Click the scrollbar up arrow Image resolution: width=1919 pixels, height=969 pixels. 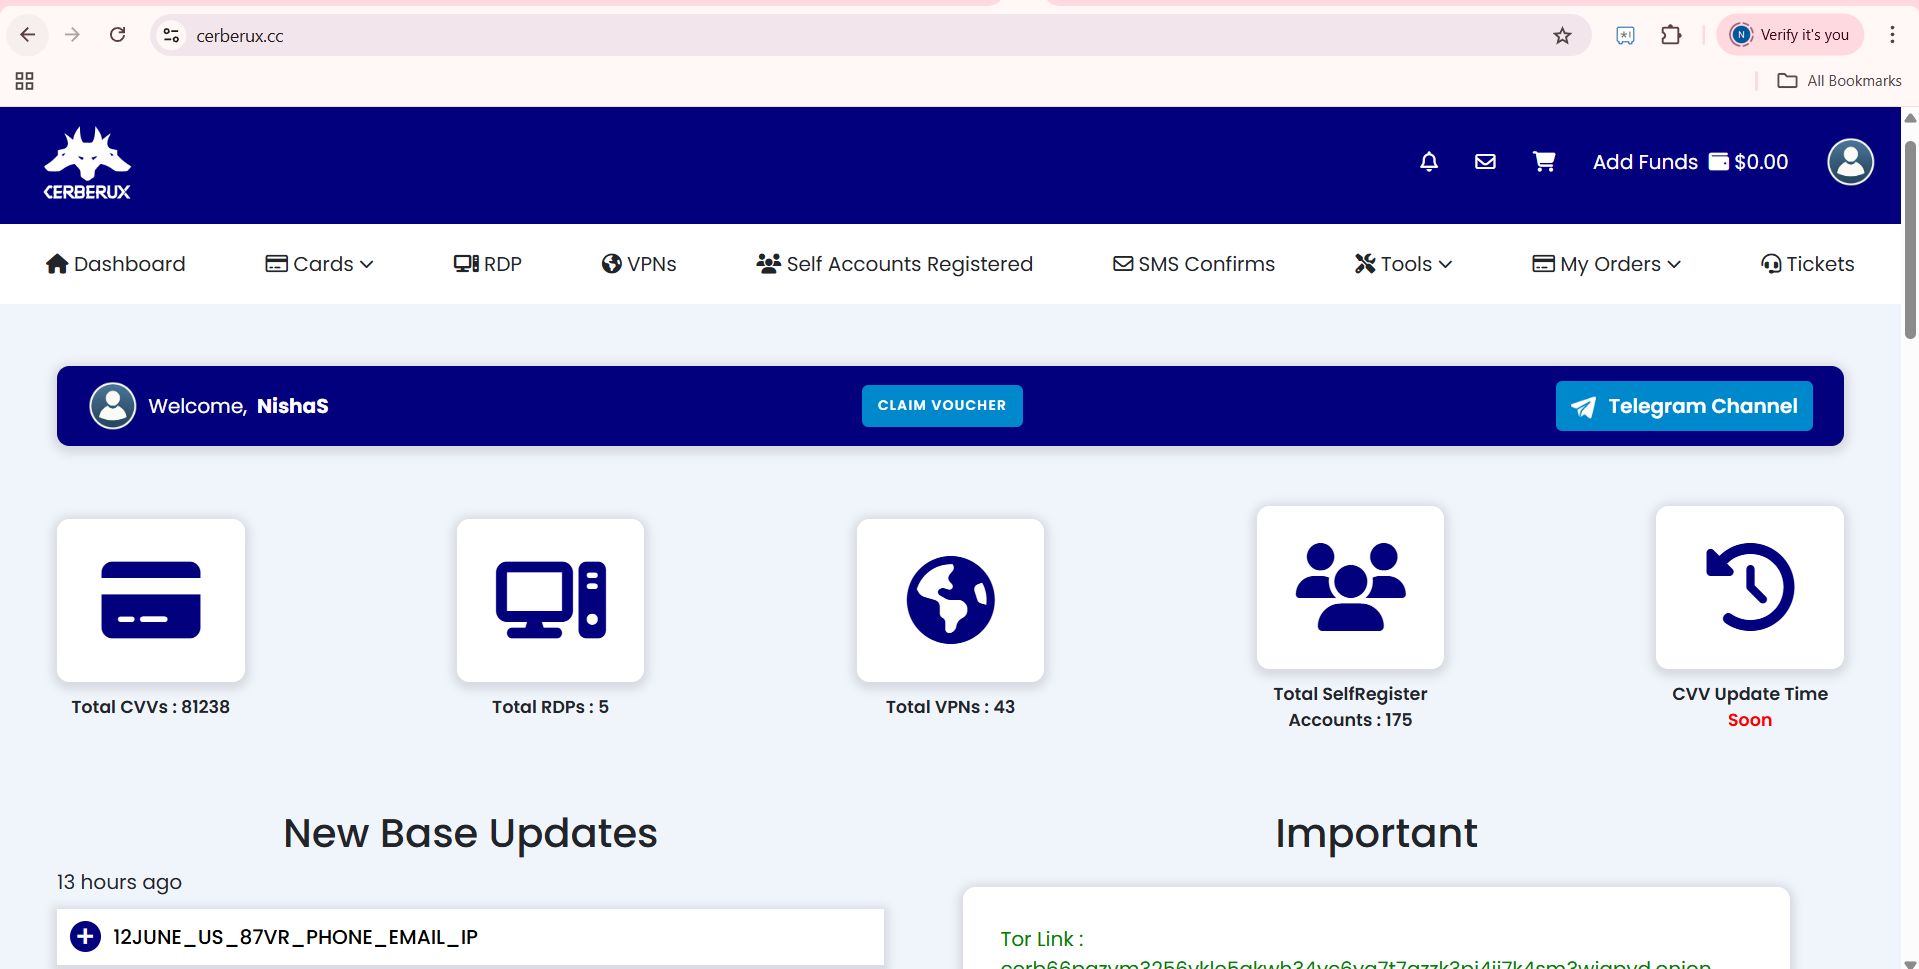pyautogui.click(x=1910, y=118)
